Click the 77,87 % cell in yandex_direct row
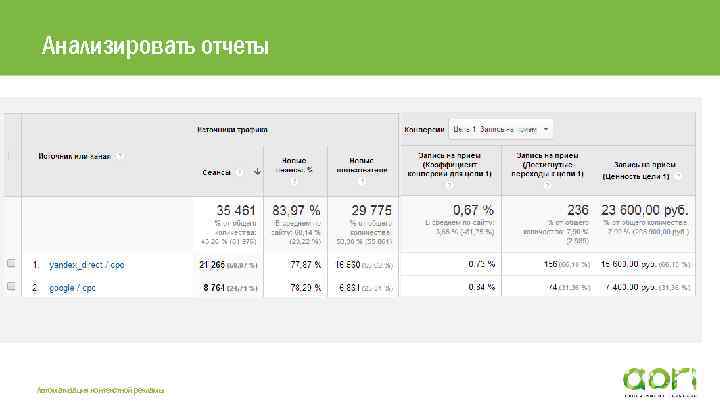Viewport: 720px width, 405px height. pos(305,265)
